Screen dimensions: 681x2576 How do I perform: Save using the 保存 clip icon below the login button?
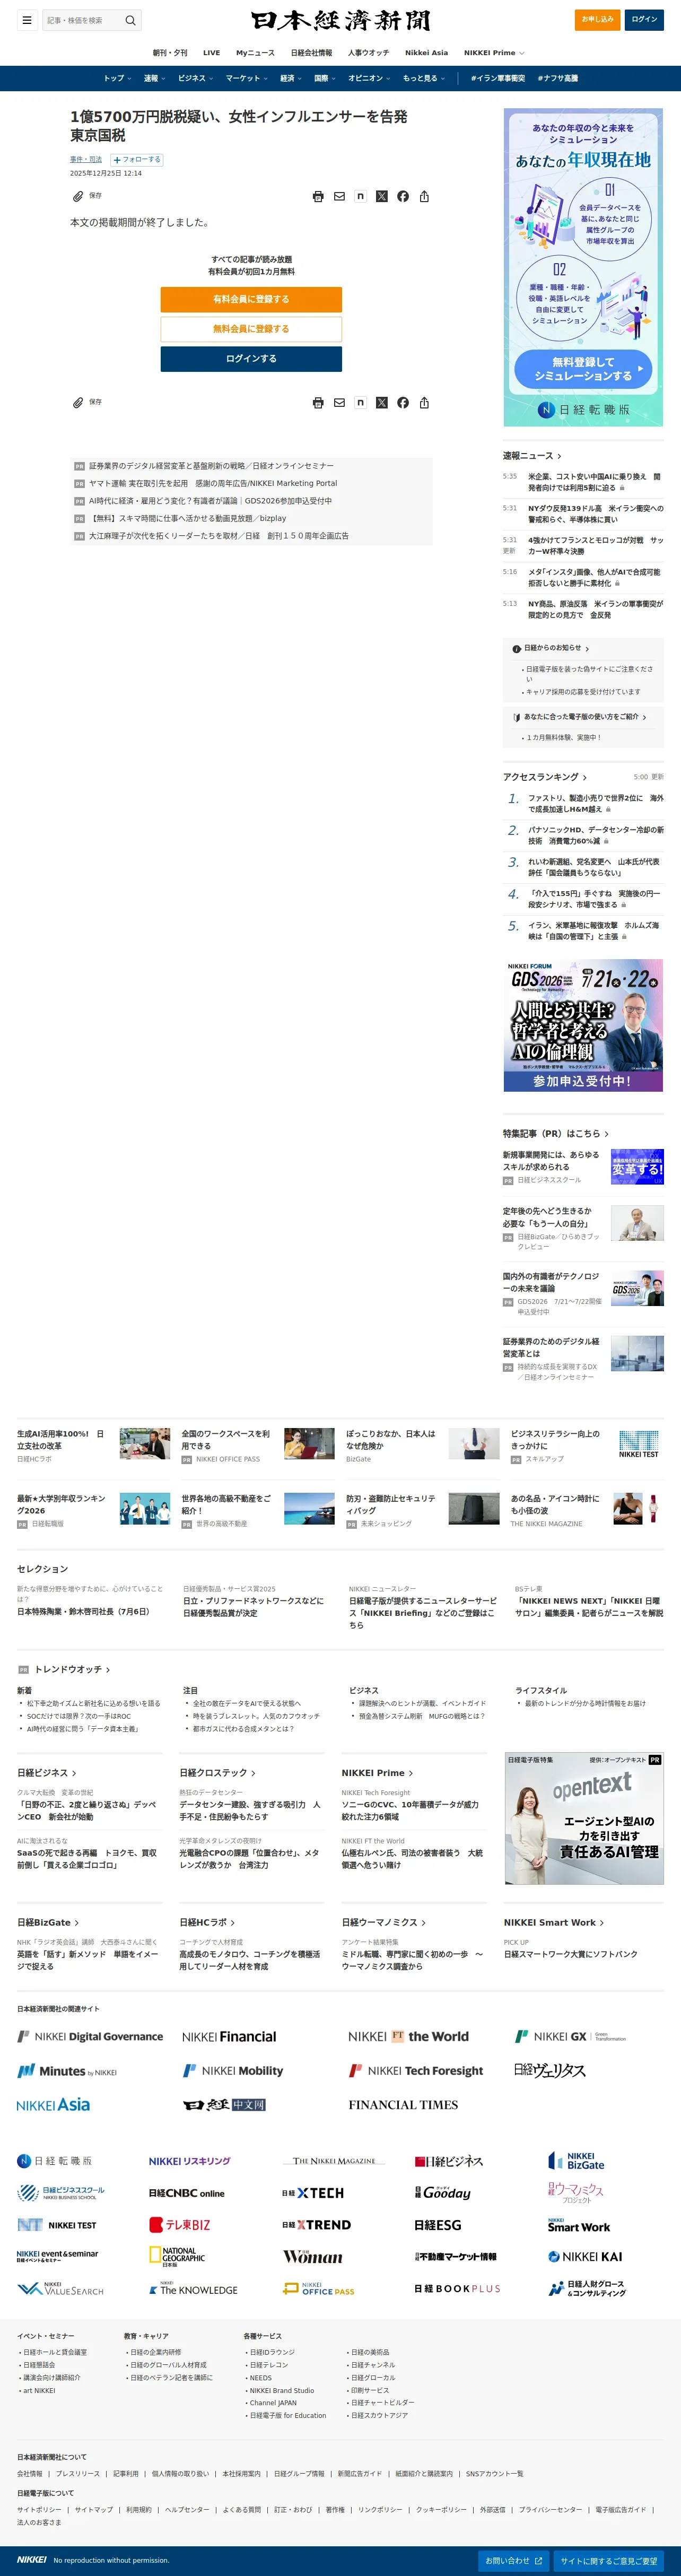pyautogui.click(x=78, y=402)
